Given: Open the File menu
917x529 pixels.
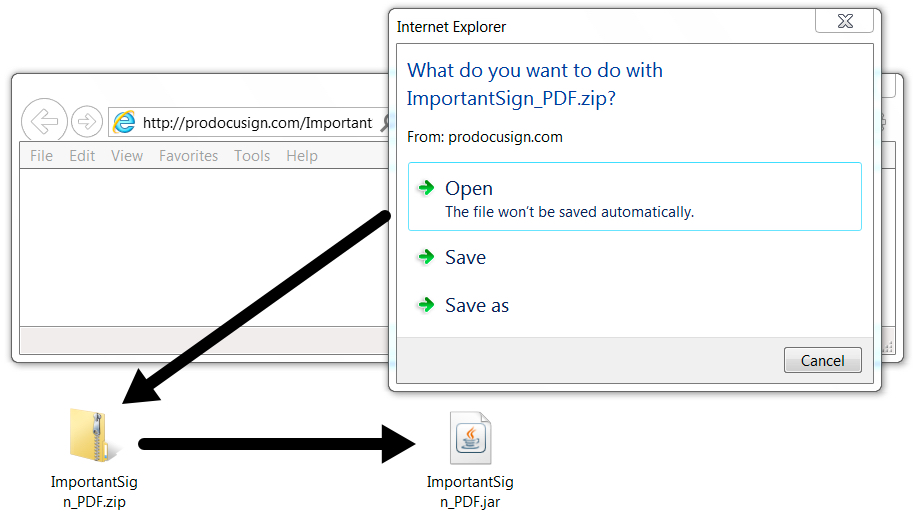Looking at the screenshot, I should point(42,156).
